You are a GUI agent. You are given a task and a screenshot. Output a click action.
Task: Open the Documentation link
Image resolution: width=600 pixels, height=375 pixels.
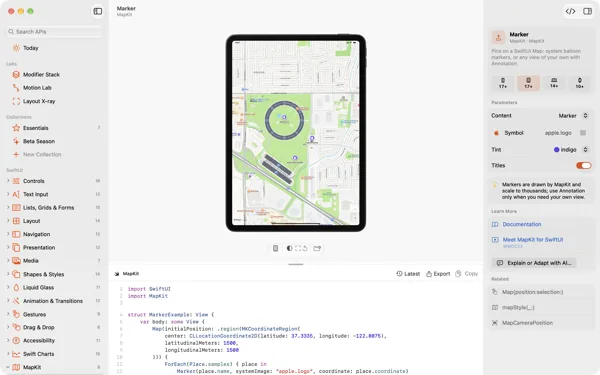point(522,224)
